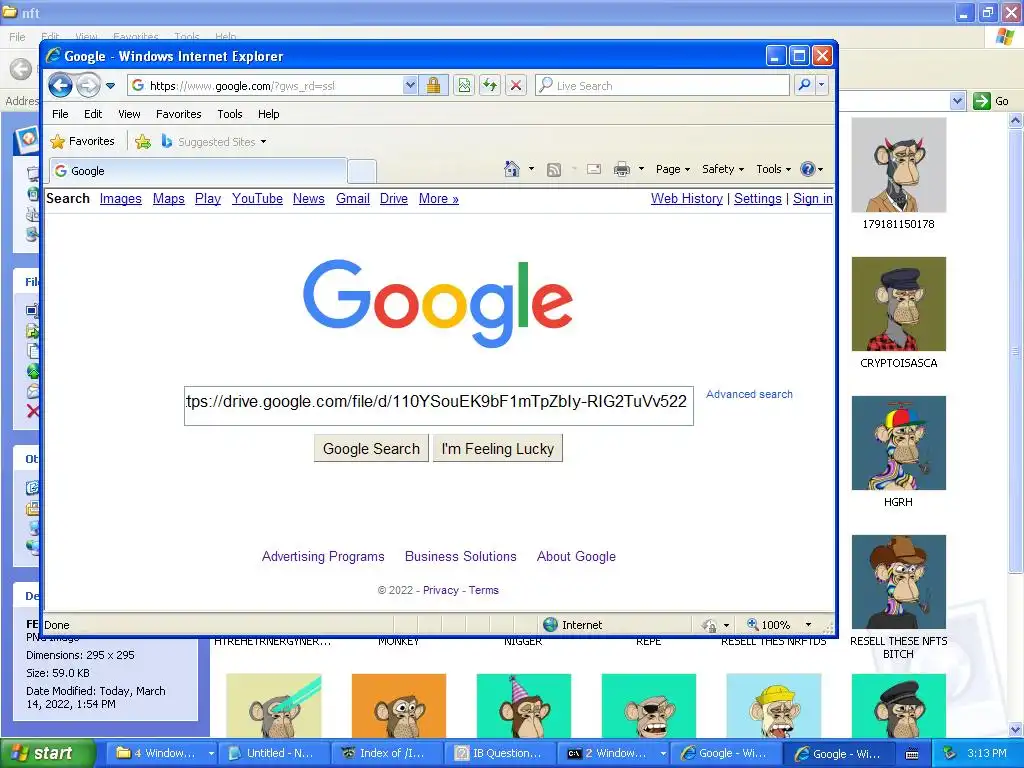Expand the Home button dropdown arrow

point(531,169)
